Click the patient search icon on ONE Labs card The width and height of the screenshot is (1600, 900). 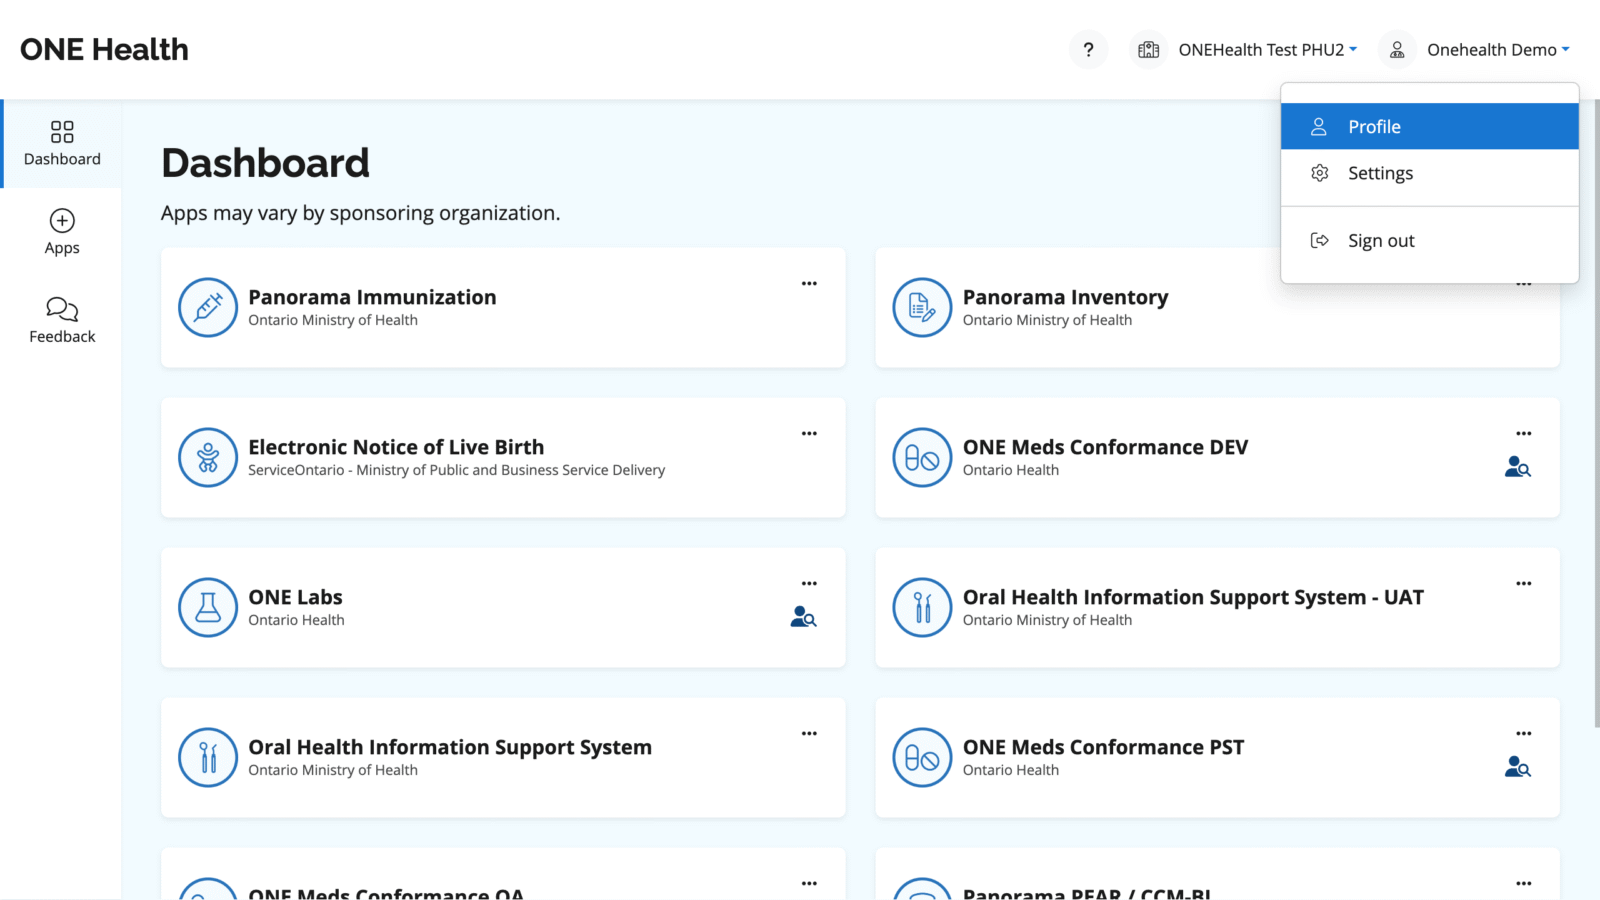(804, 617)
